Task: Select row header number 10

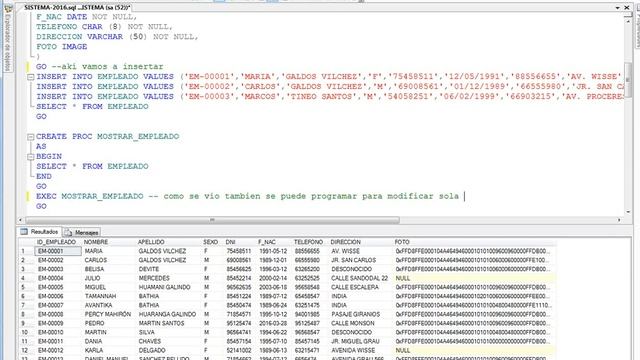Action: [x=26, y=332]
